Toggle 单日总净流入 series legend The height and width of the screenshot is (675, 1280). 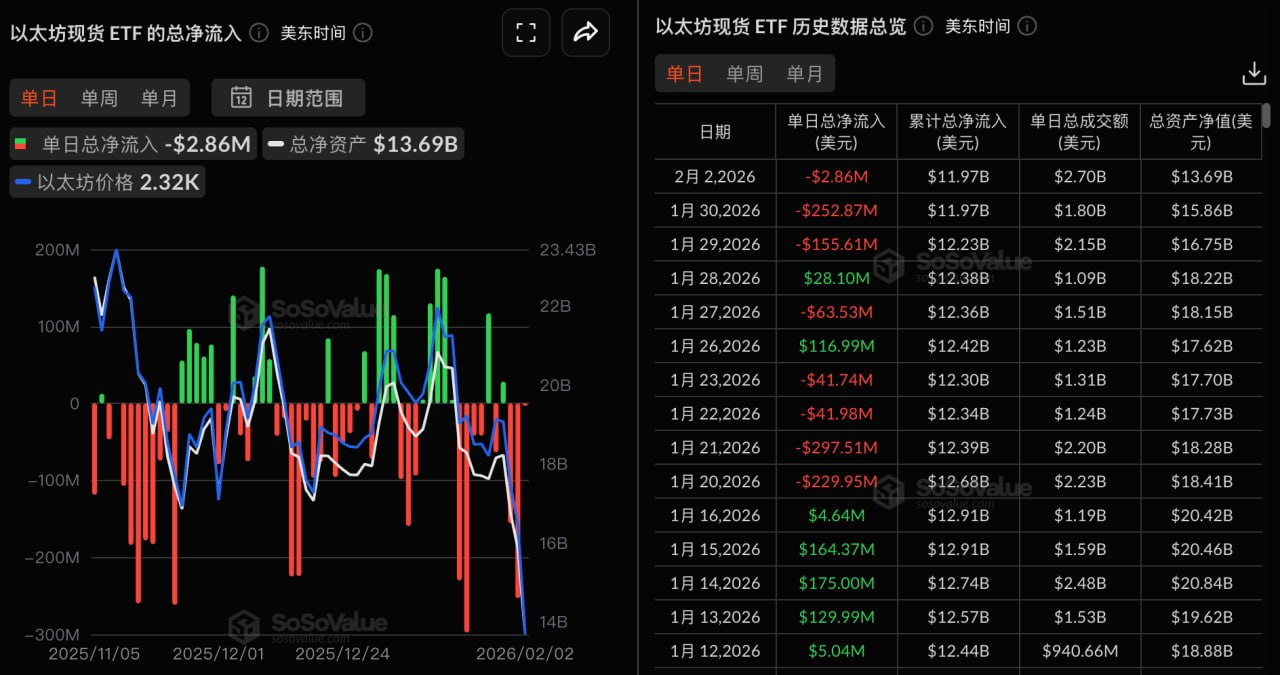132,144
